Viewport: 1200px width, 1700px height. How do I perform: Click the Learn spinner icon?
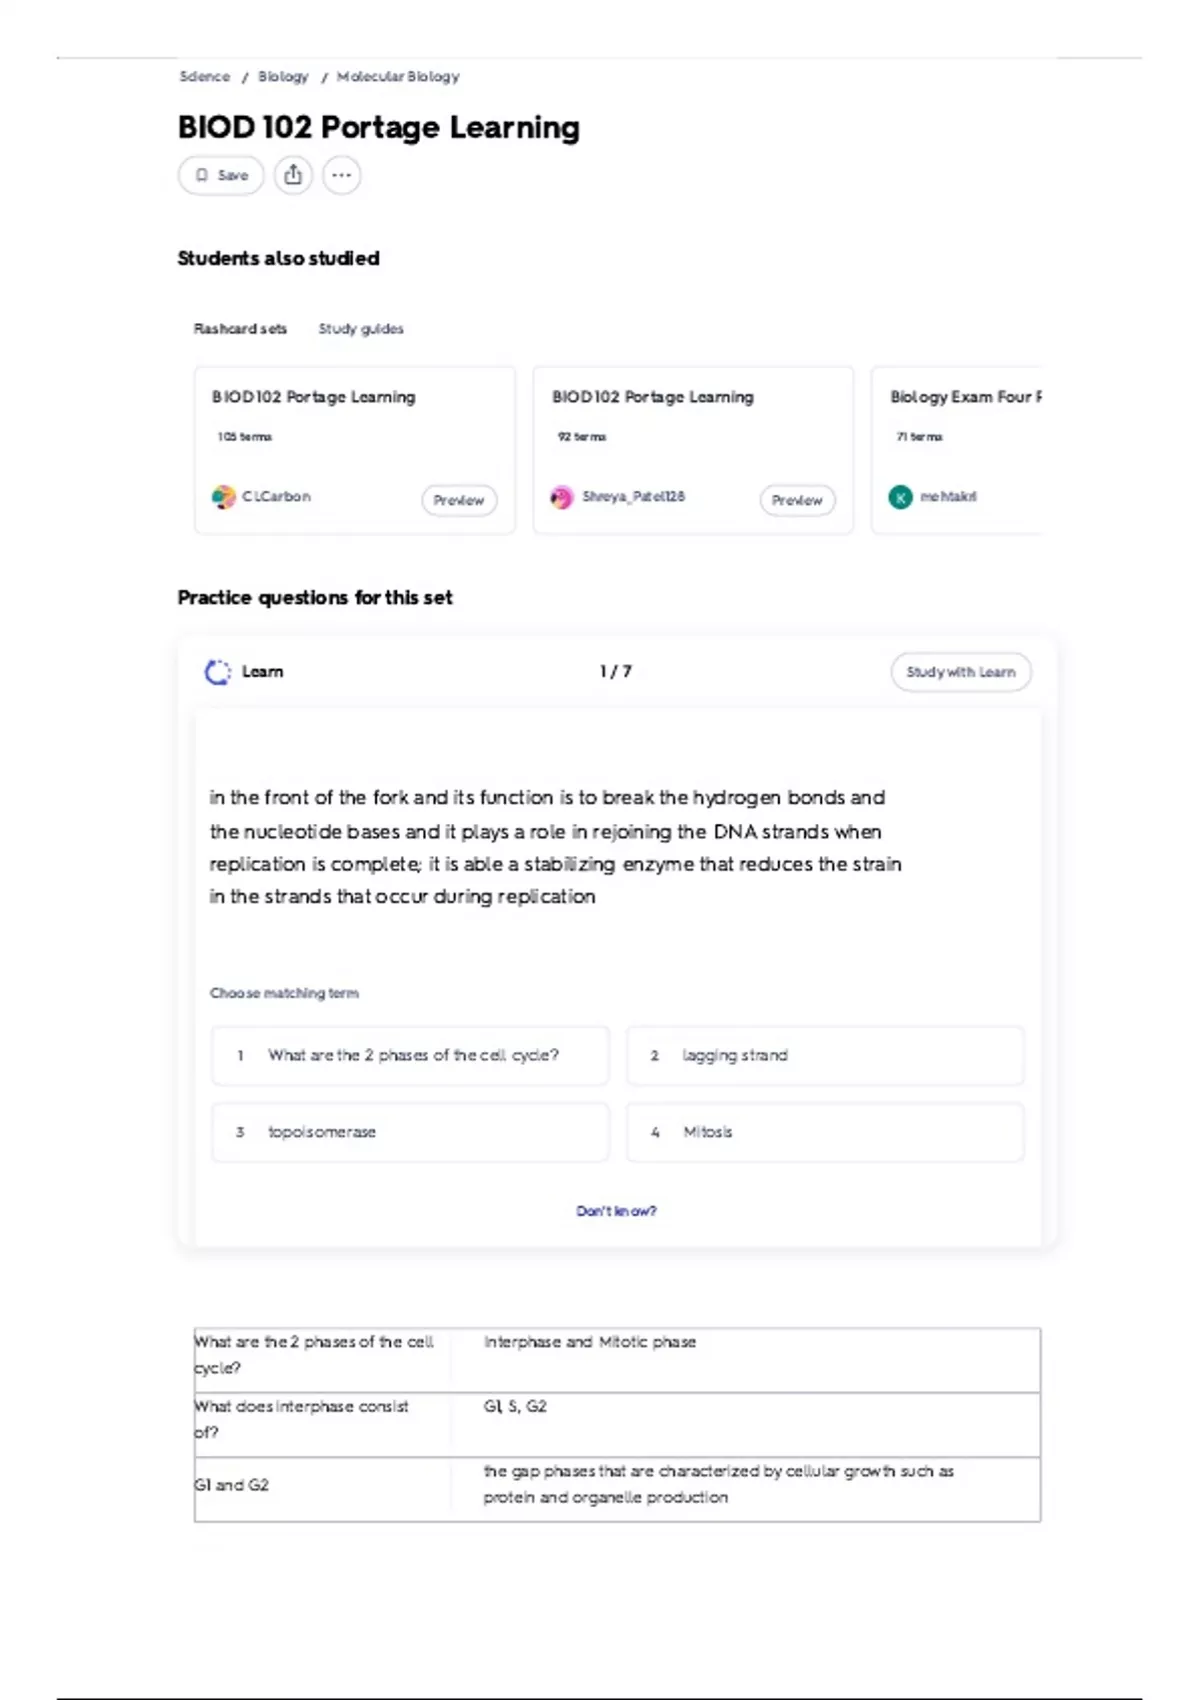pos(217,672)
